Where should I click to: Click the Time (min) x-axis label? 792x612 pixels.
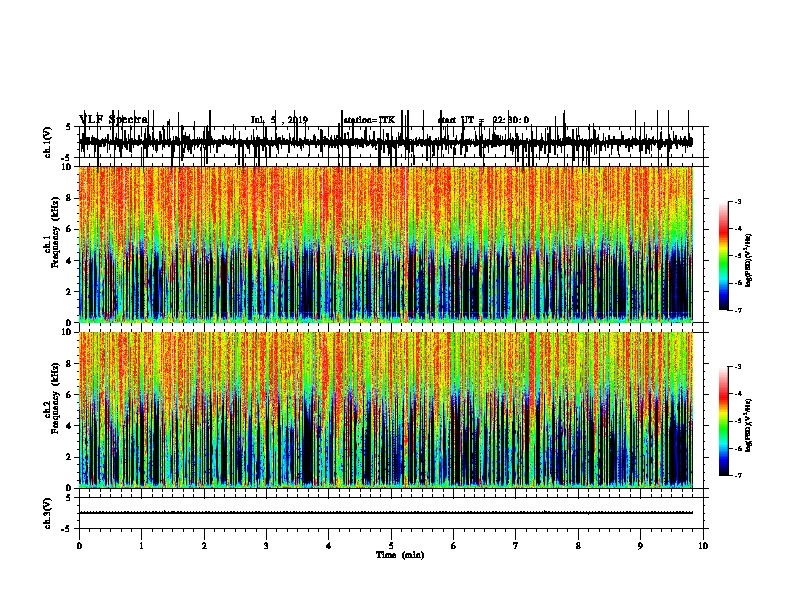400,555
